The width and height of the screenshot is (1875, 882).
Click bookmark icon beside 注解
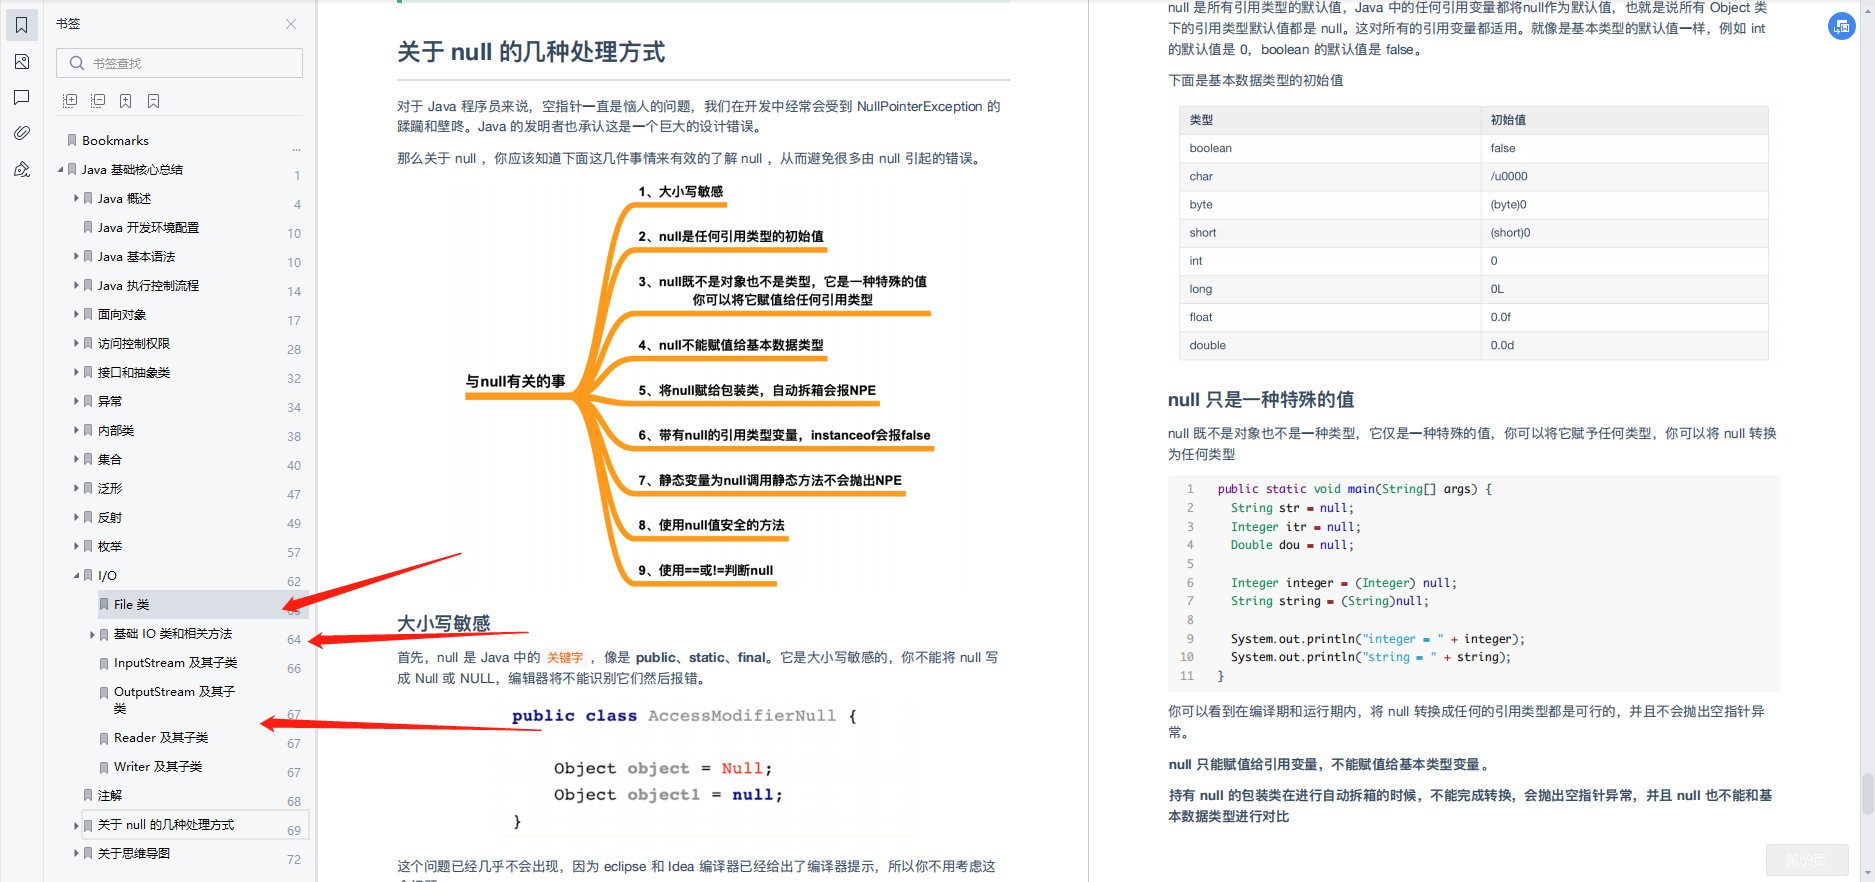point(88,796)
